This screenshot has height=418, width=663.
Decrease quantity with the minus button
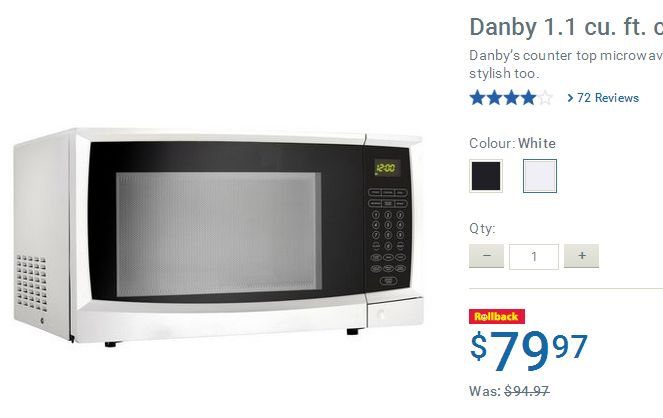486,256
